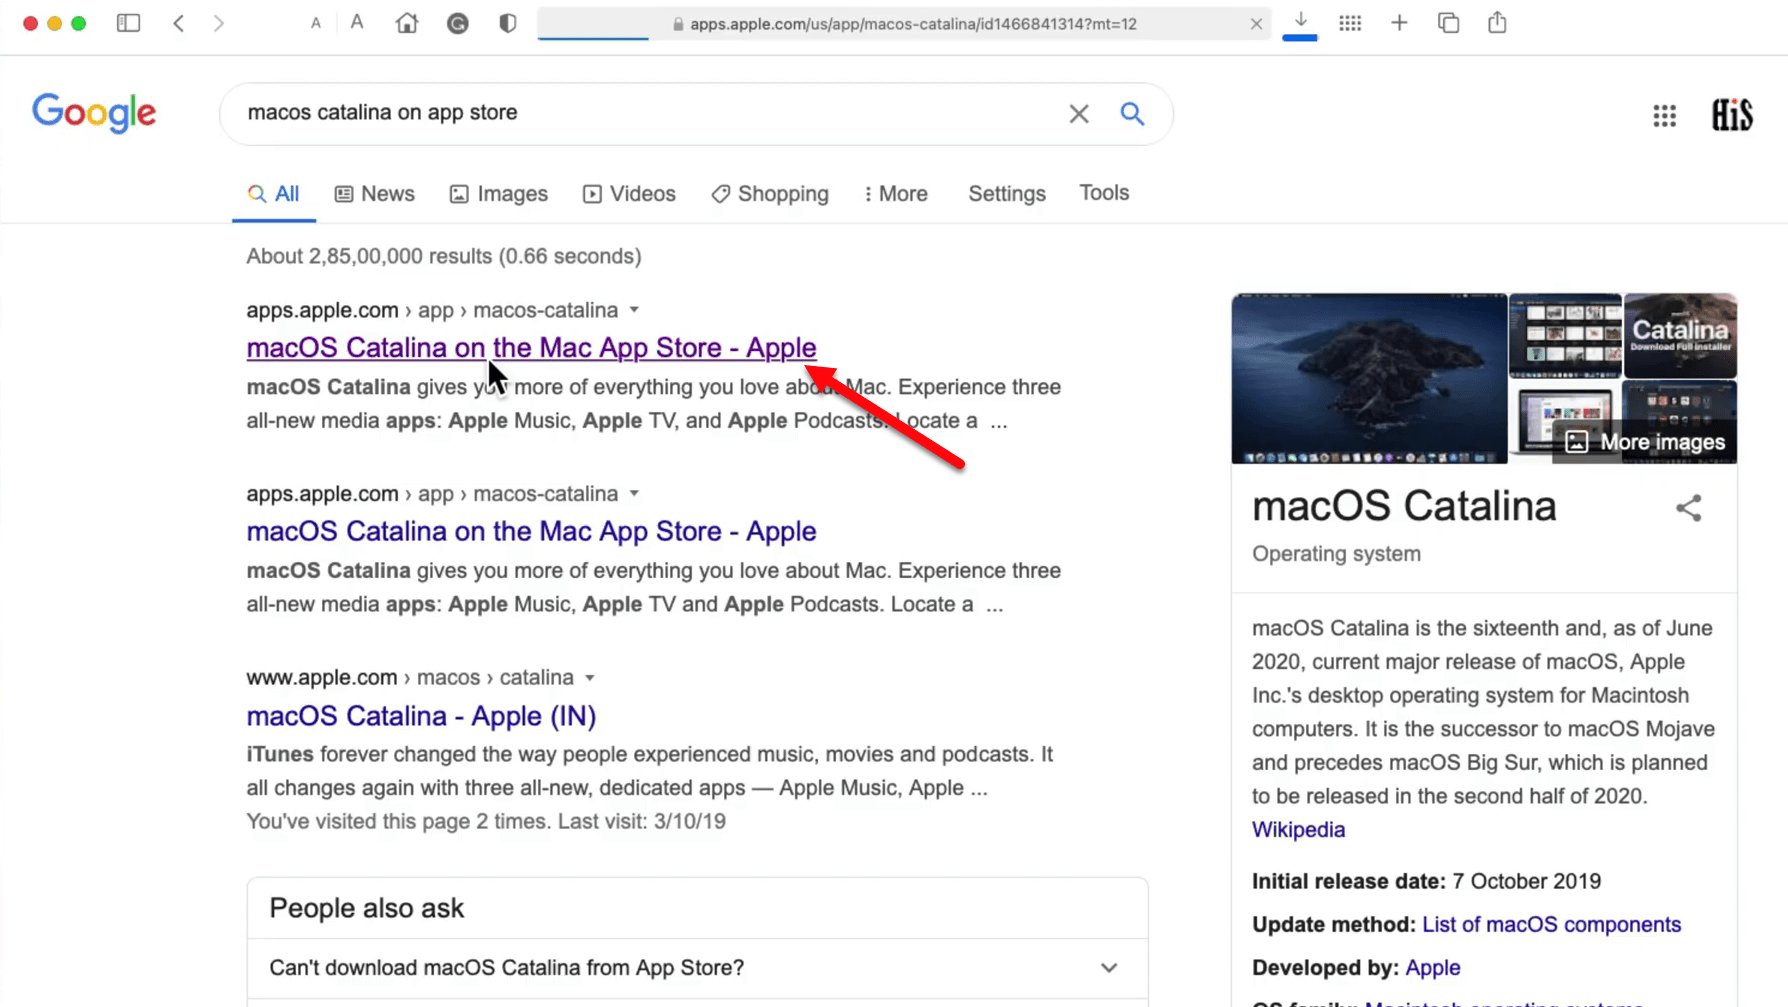Open search Settings menu
The image size is (1788, 1007).
[1007, 194]
